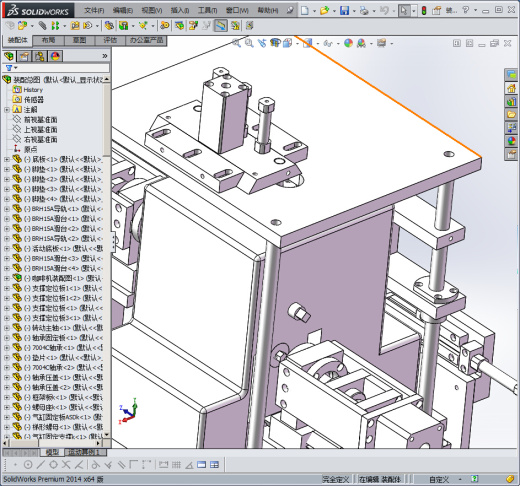The height and width of the screenshot is (486, 520).
Task: Switch to the 评估 tab
Action: (x=110, y=40)
